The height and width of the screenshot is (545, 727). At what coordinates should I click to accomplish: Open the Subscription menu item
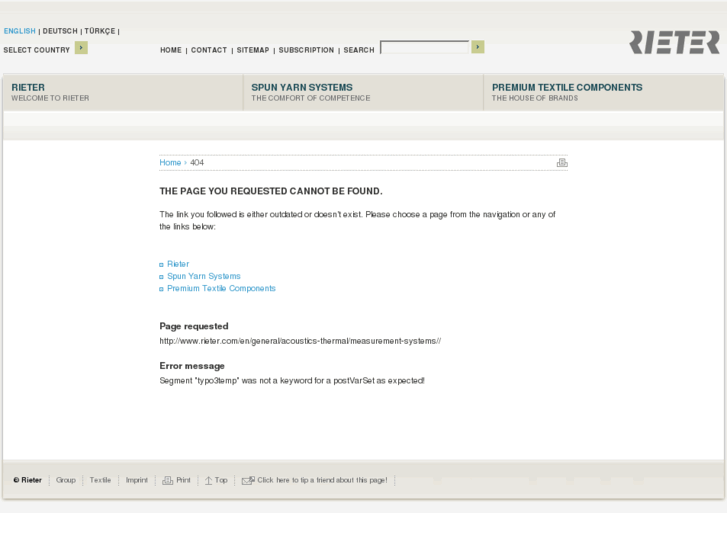coord(306,50)
